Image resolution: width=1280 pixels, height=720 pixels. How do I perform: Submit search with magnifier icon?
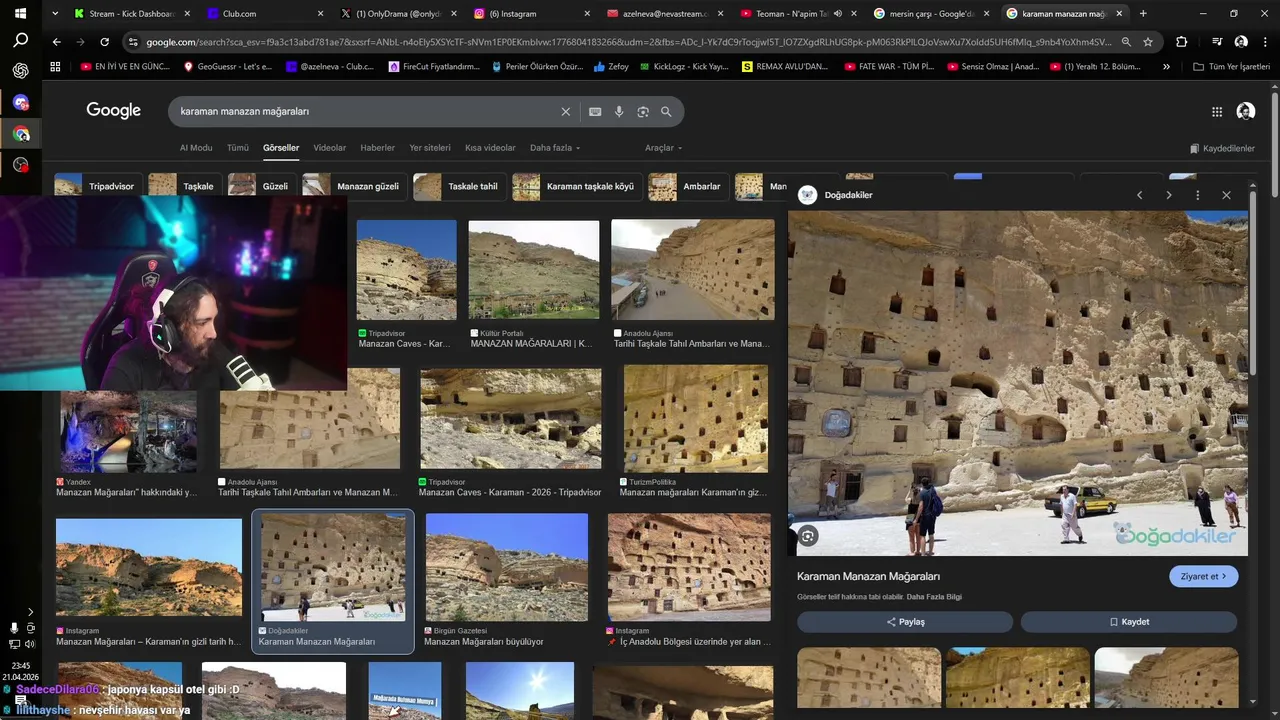666,112
